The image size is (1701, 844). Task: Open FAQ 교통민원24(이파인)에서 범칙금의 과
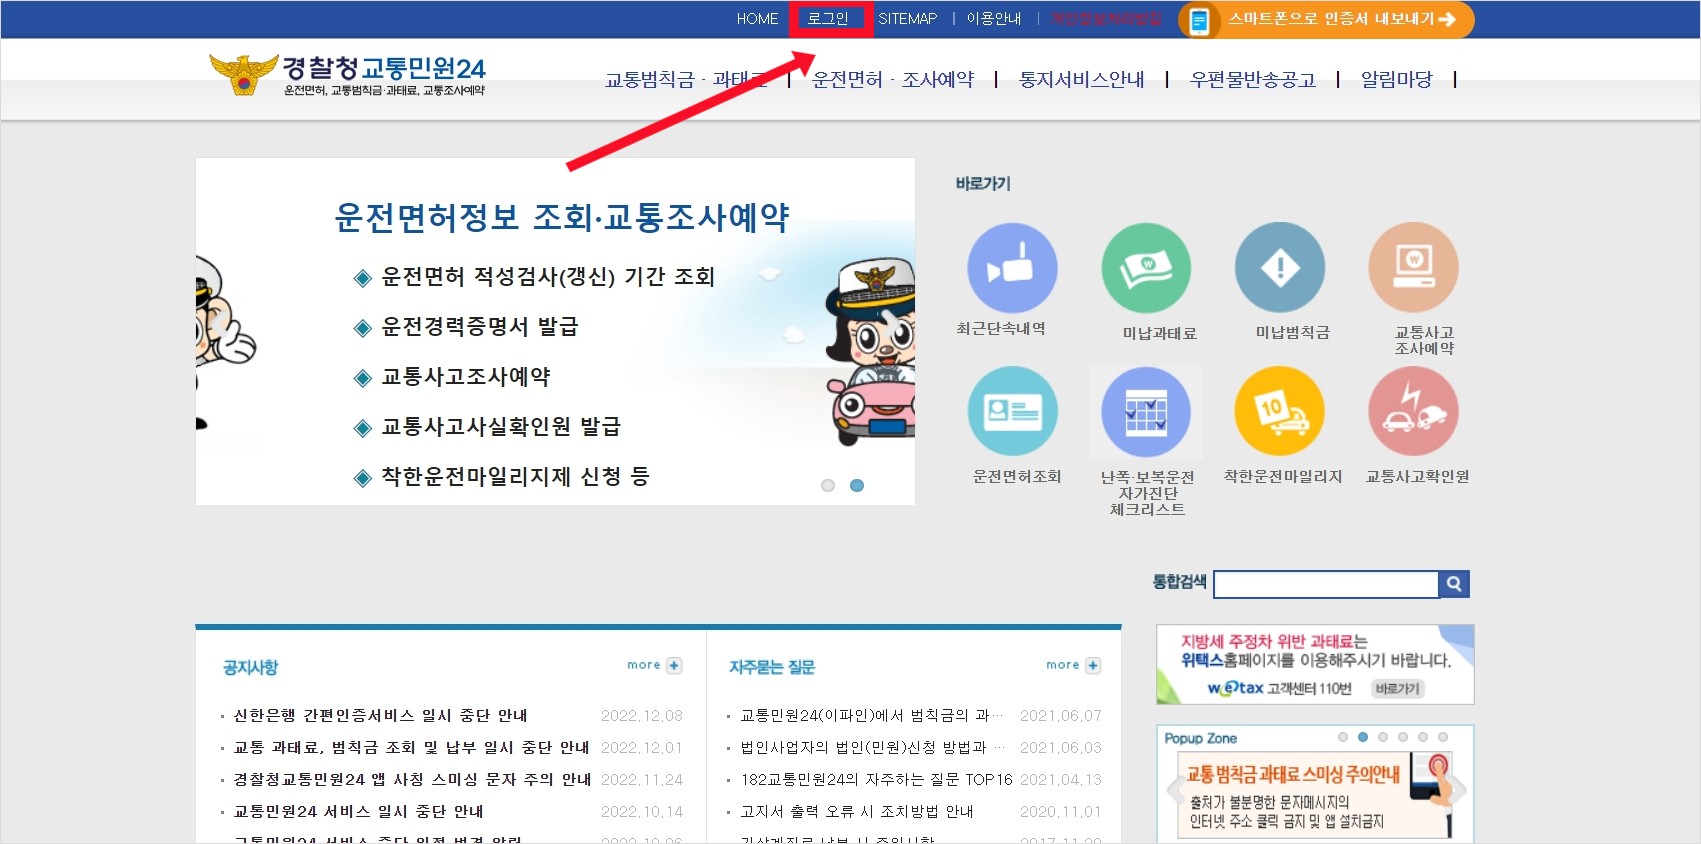(871, 716)
